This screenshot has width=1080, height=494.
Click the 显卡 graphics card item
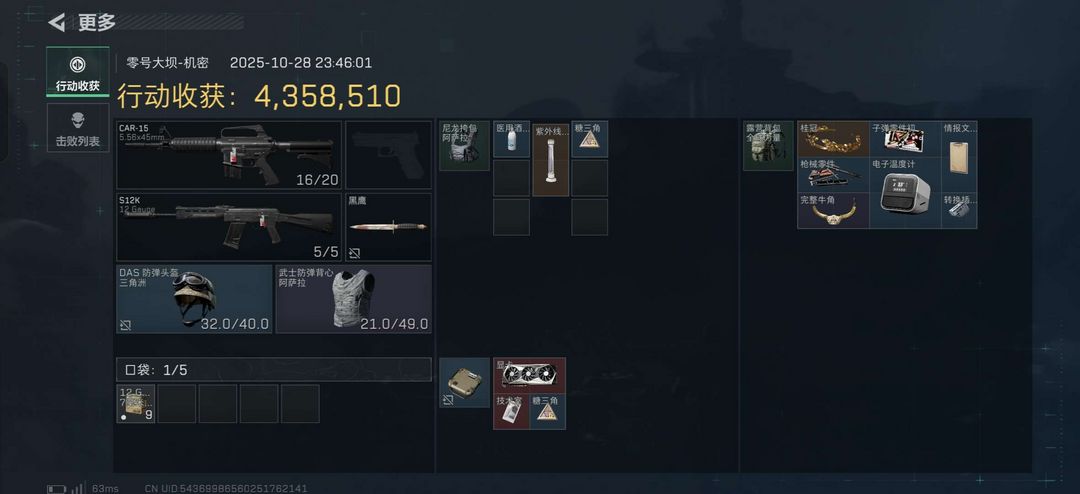530,375
